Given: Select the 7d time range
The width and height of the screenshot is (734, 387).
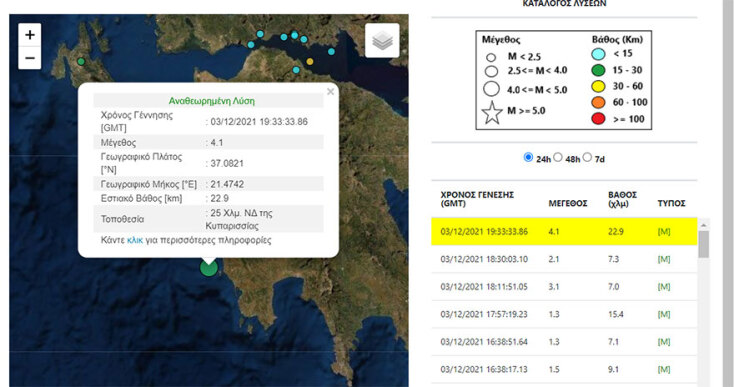Looking at the screenshot, I should point(587,157).
